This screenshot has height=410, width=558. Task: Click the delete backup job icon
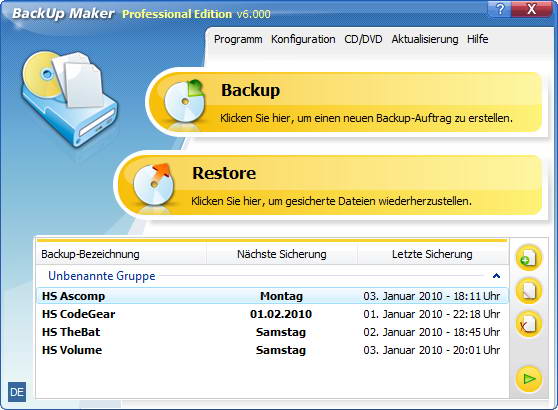[528, 324]
